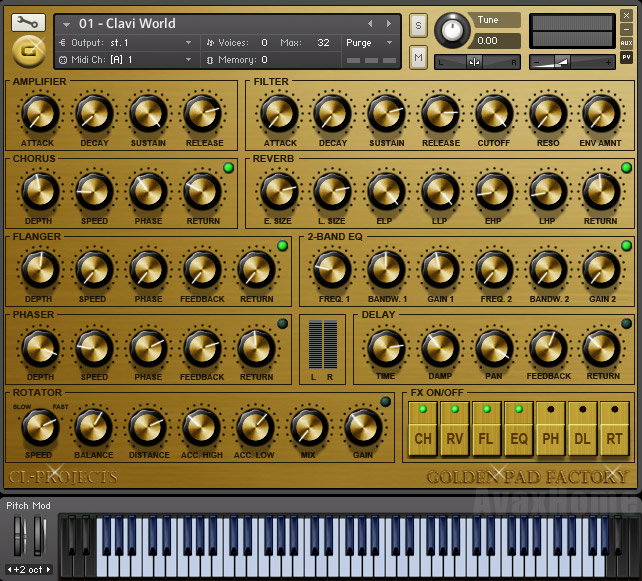This screenshot has height=581, width=642.
Task: Click the Phaser Speed knob
Action: [94, 348]
